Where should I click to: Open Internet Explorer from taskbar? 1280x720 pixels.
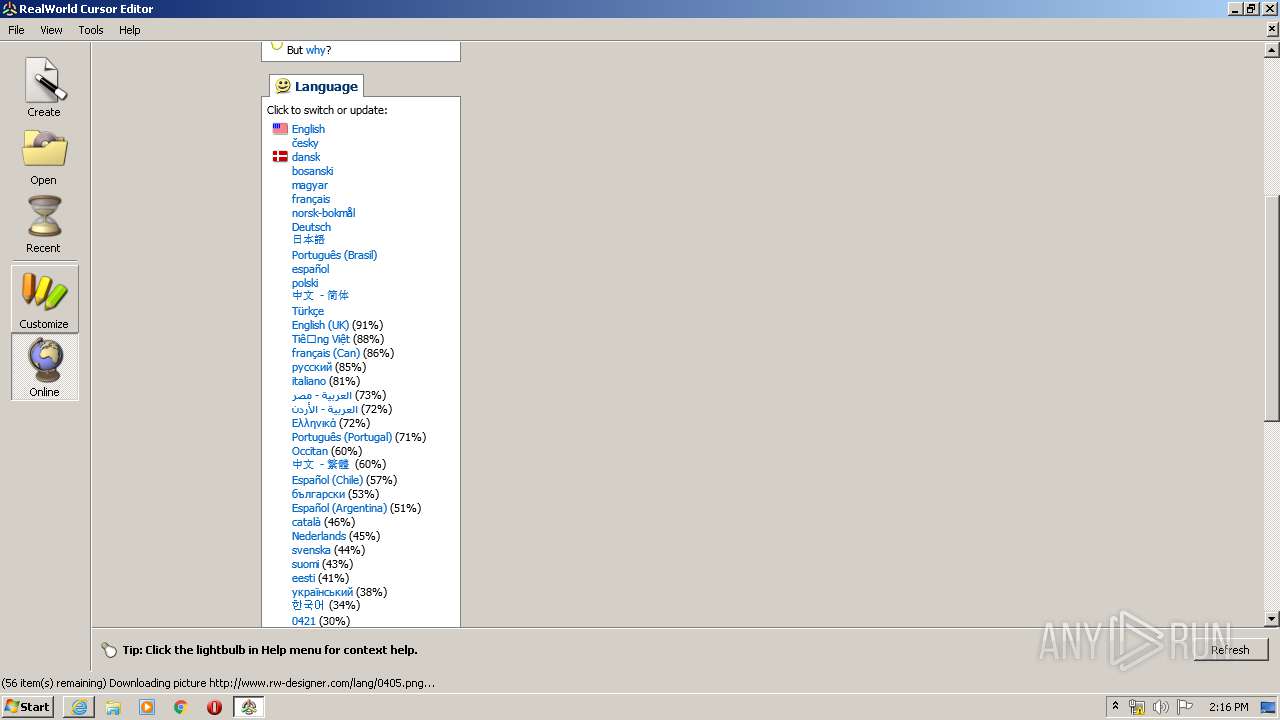coord(79,707)
